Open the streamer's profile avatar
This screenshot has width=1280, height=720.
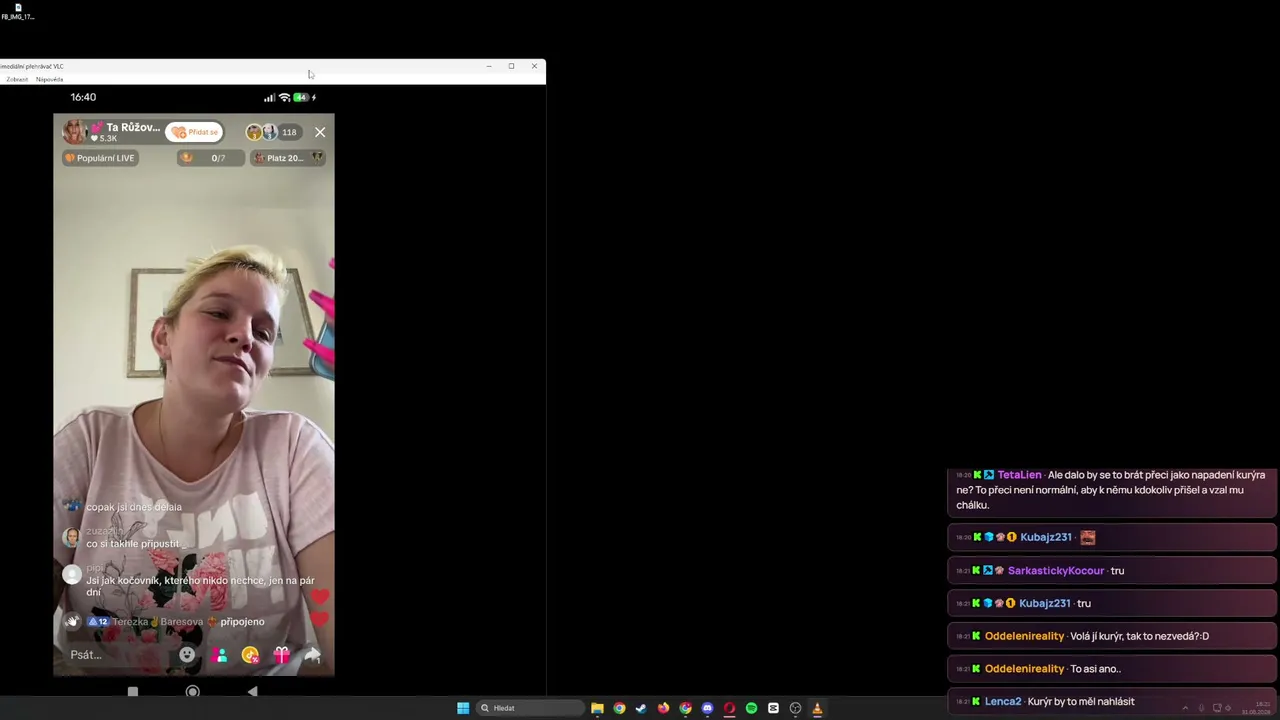75,132
